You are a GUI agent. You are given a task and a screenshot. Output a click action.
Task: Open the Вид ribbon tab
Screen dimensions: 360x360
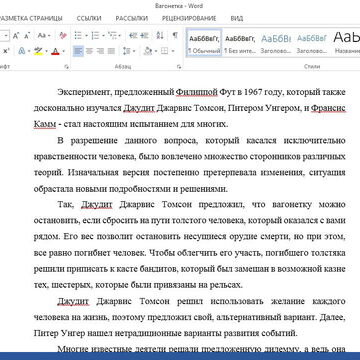click(237, 18)
